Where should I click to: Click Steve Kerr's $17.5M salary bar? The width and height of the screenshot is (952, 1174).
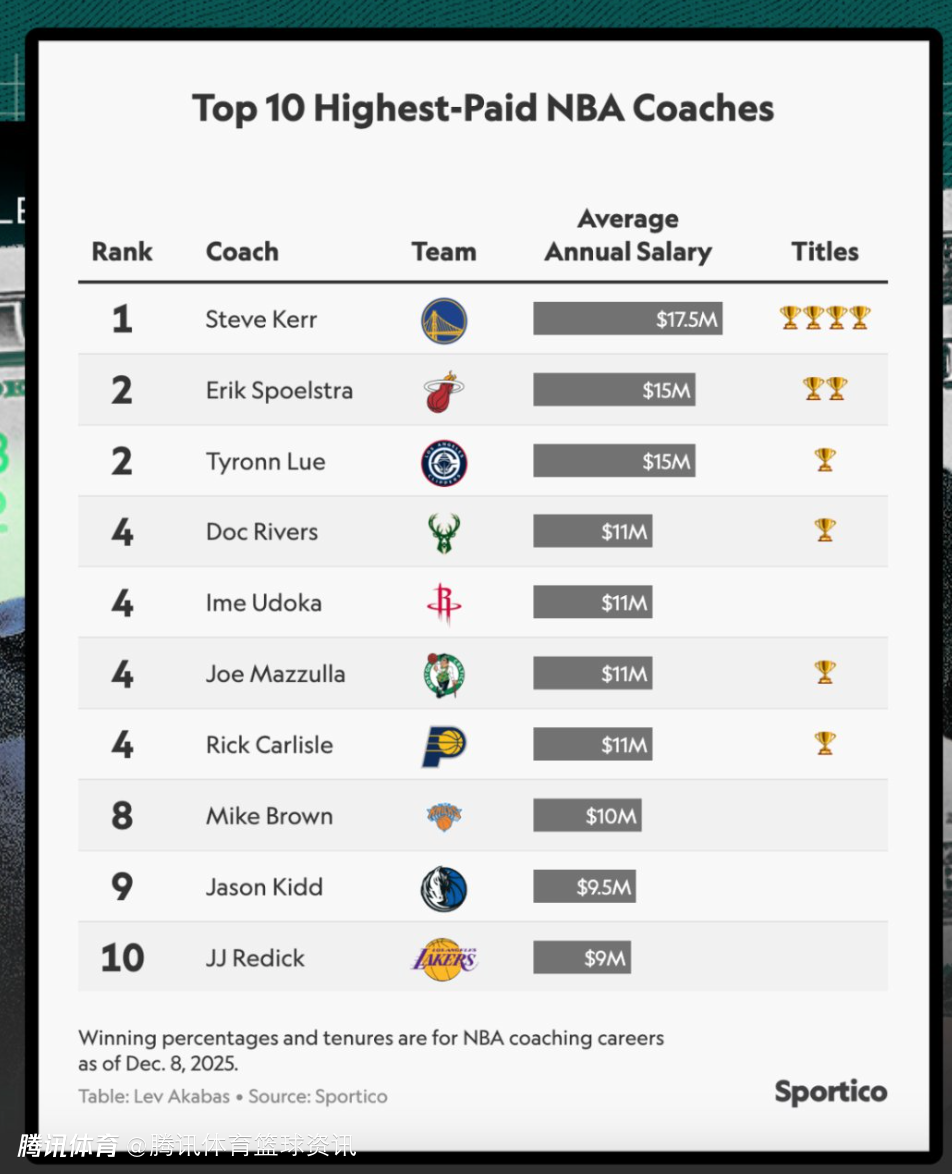[627, 319]
